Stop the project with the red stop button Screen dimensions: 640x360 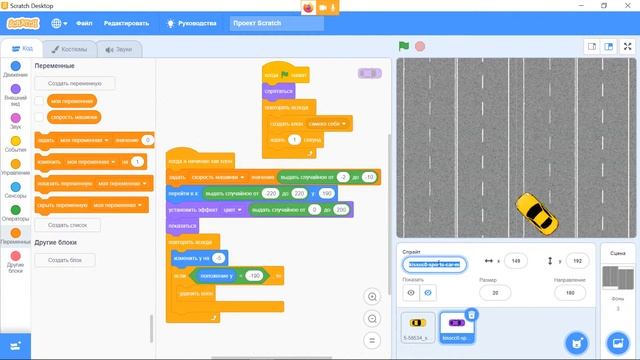(420, 46)
